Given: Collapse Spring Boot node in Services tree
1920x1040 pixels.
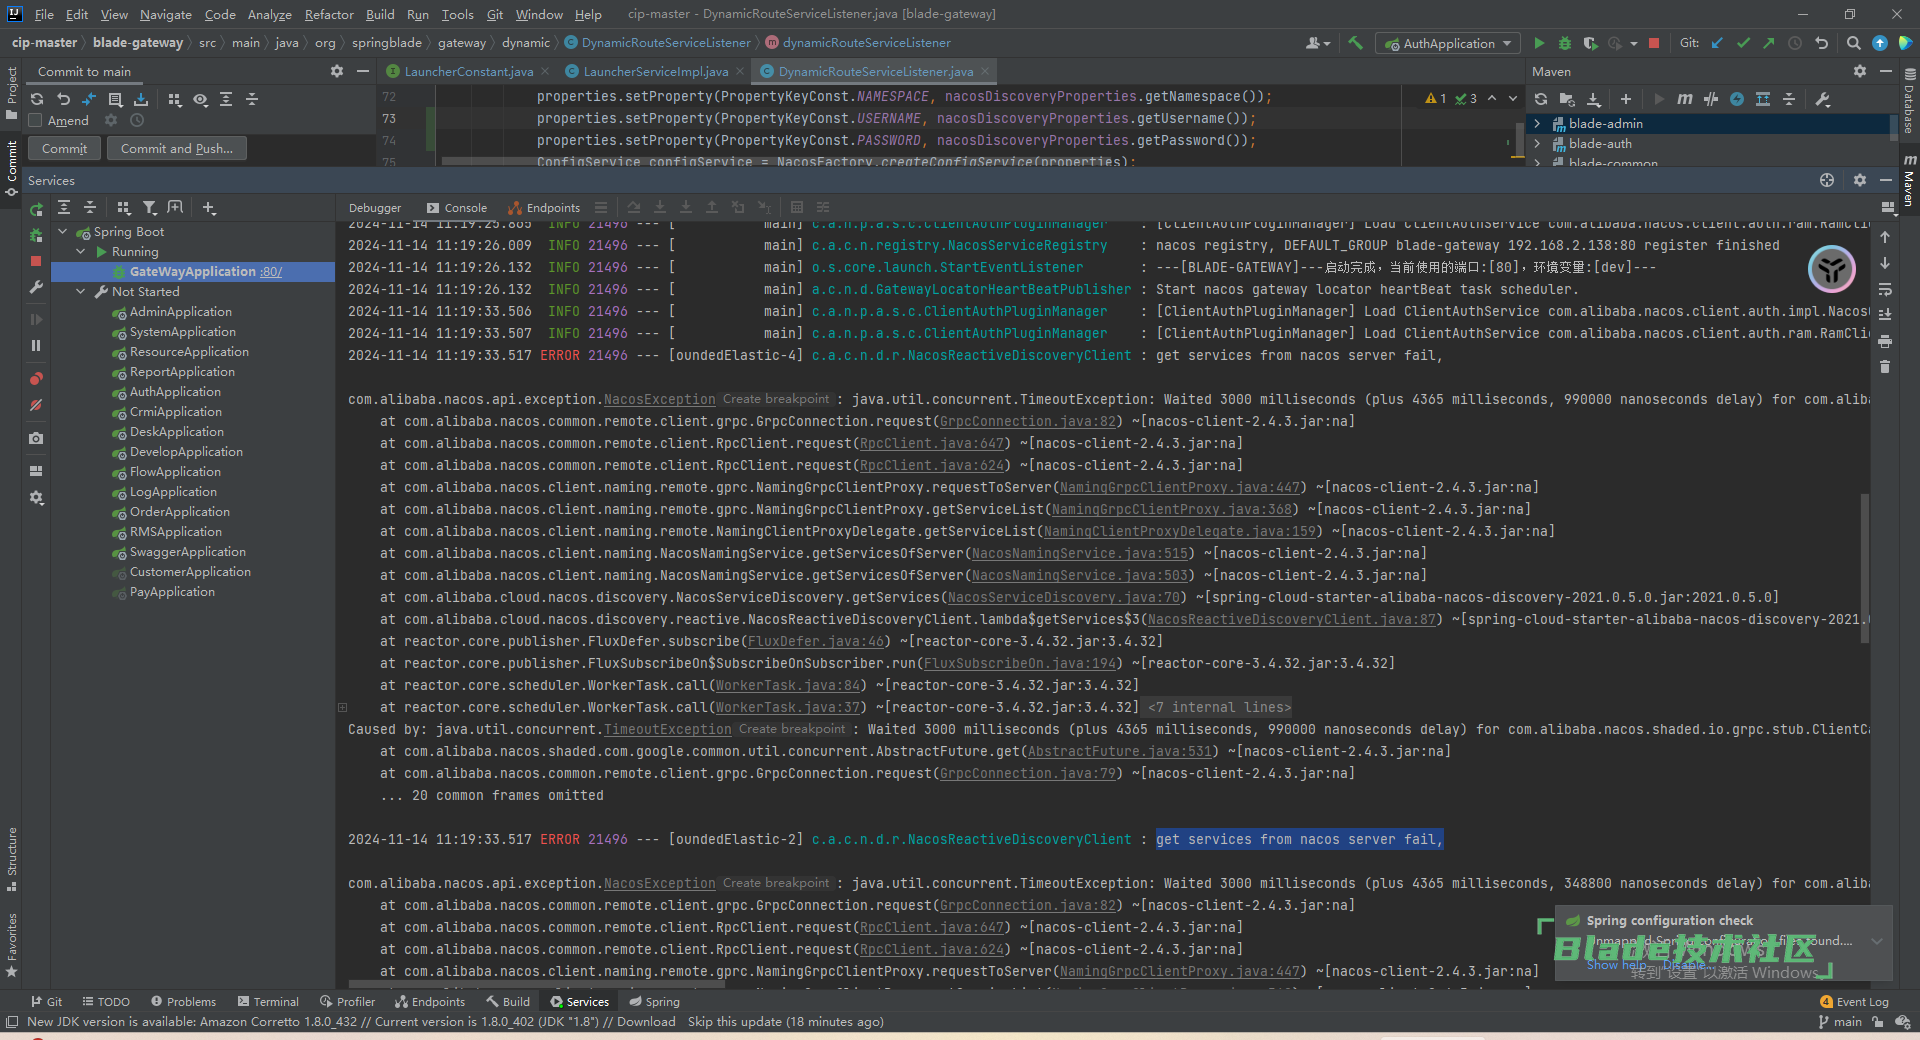Looking at the screenshot, I should (x=63, y=232).
